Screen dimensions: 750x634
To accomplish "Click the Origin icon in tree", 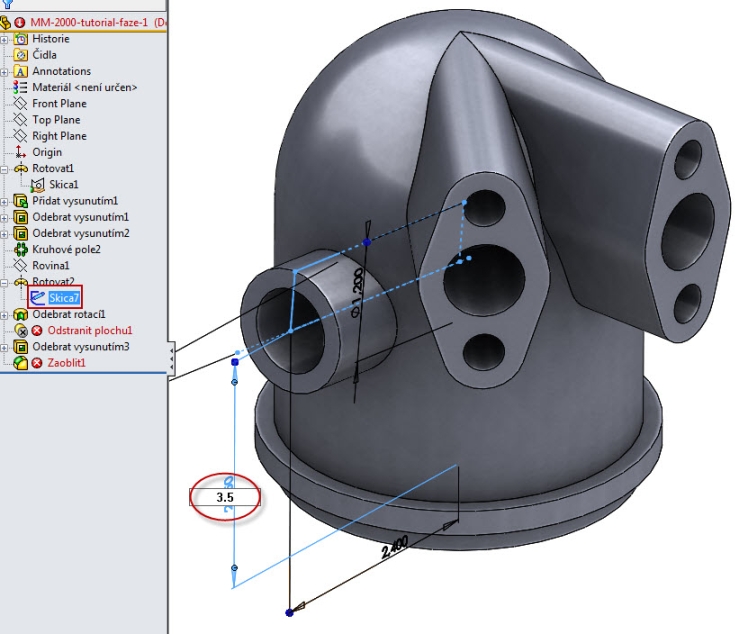I will [x=21, y=152].
